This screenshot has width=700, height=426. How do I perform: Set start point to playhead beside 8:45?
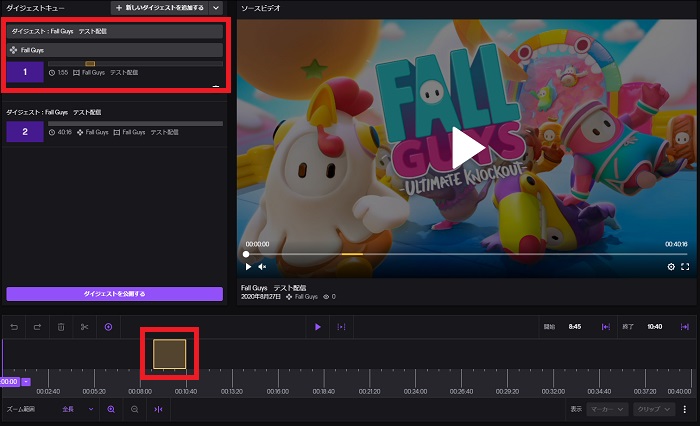coord(605,327)
